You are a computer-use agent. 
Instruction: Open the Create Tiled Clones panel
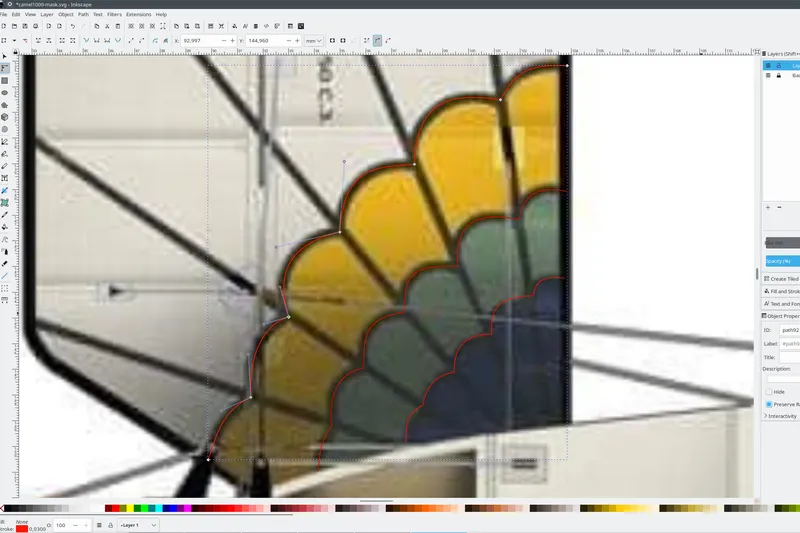coord(781,279)
